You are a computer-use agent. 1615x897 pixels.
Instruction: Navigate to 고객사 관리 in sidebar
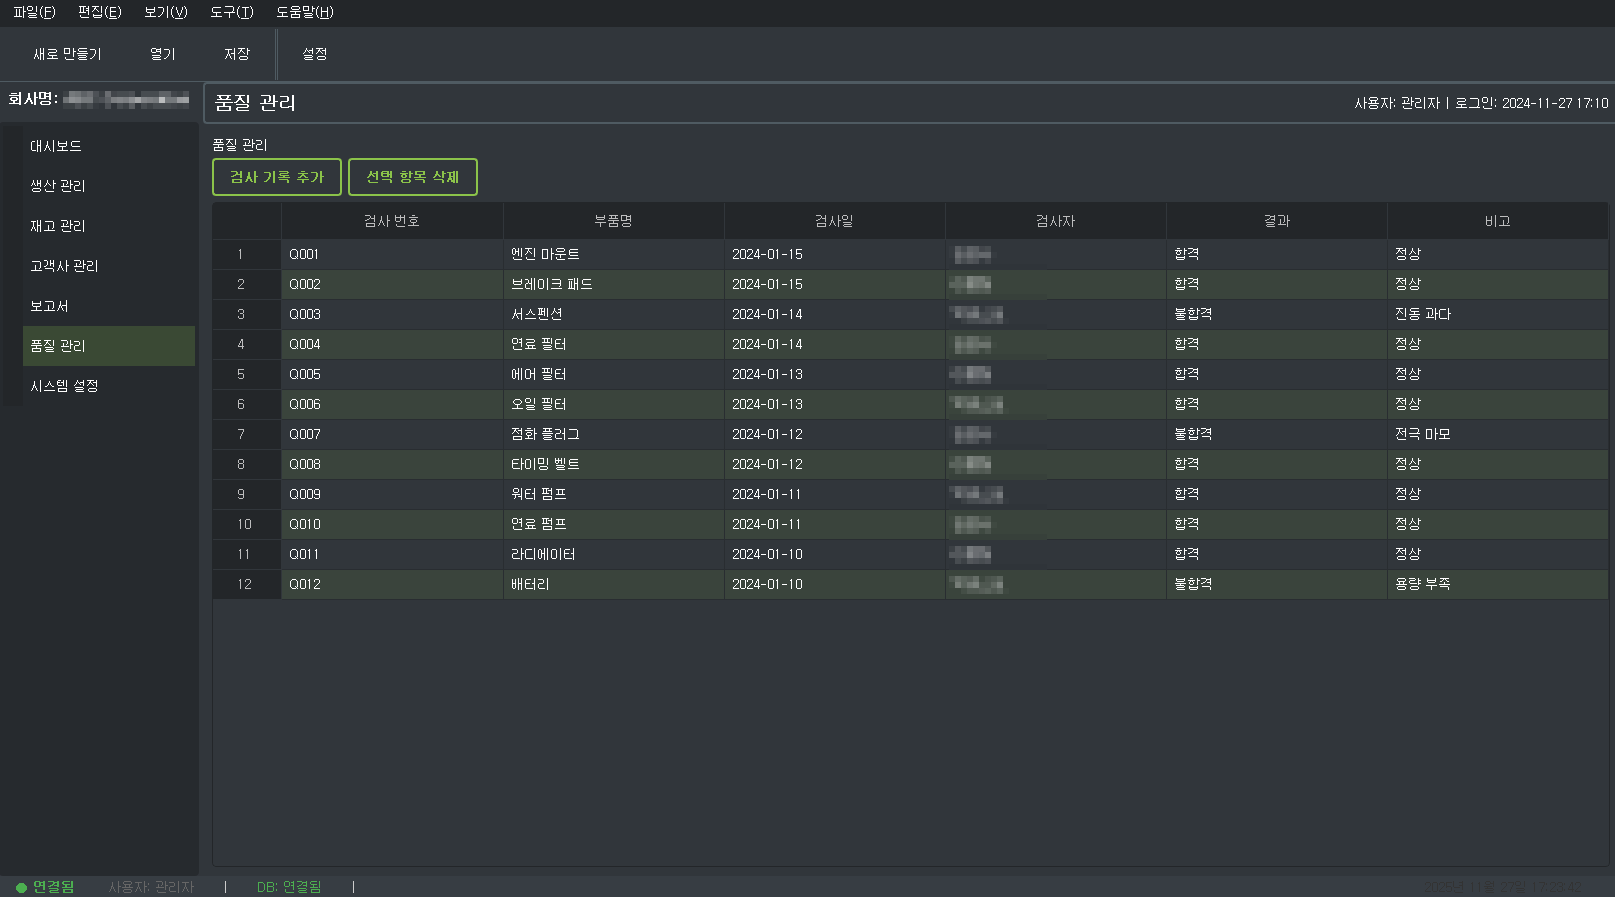(64, 266)
